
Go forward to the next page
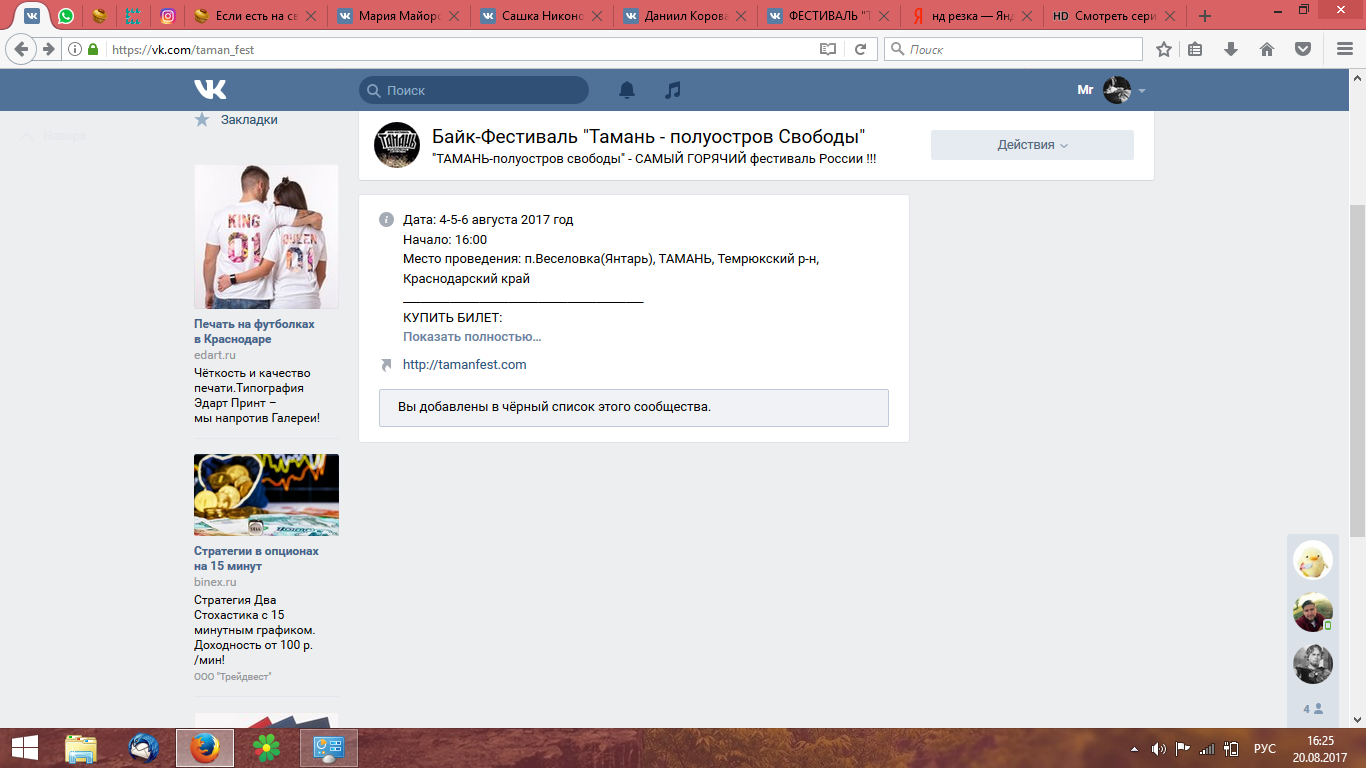[48, 49]
